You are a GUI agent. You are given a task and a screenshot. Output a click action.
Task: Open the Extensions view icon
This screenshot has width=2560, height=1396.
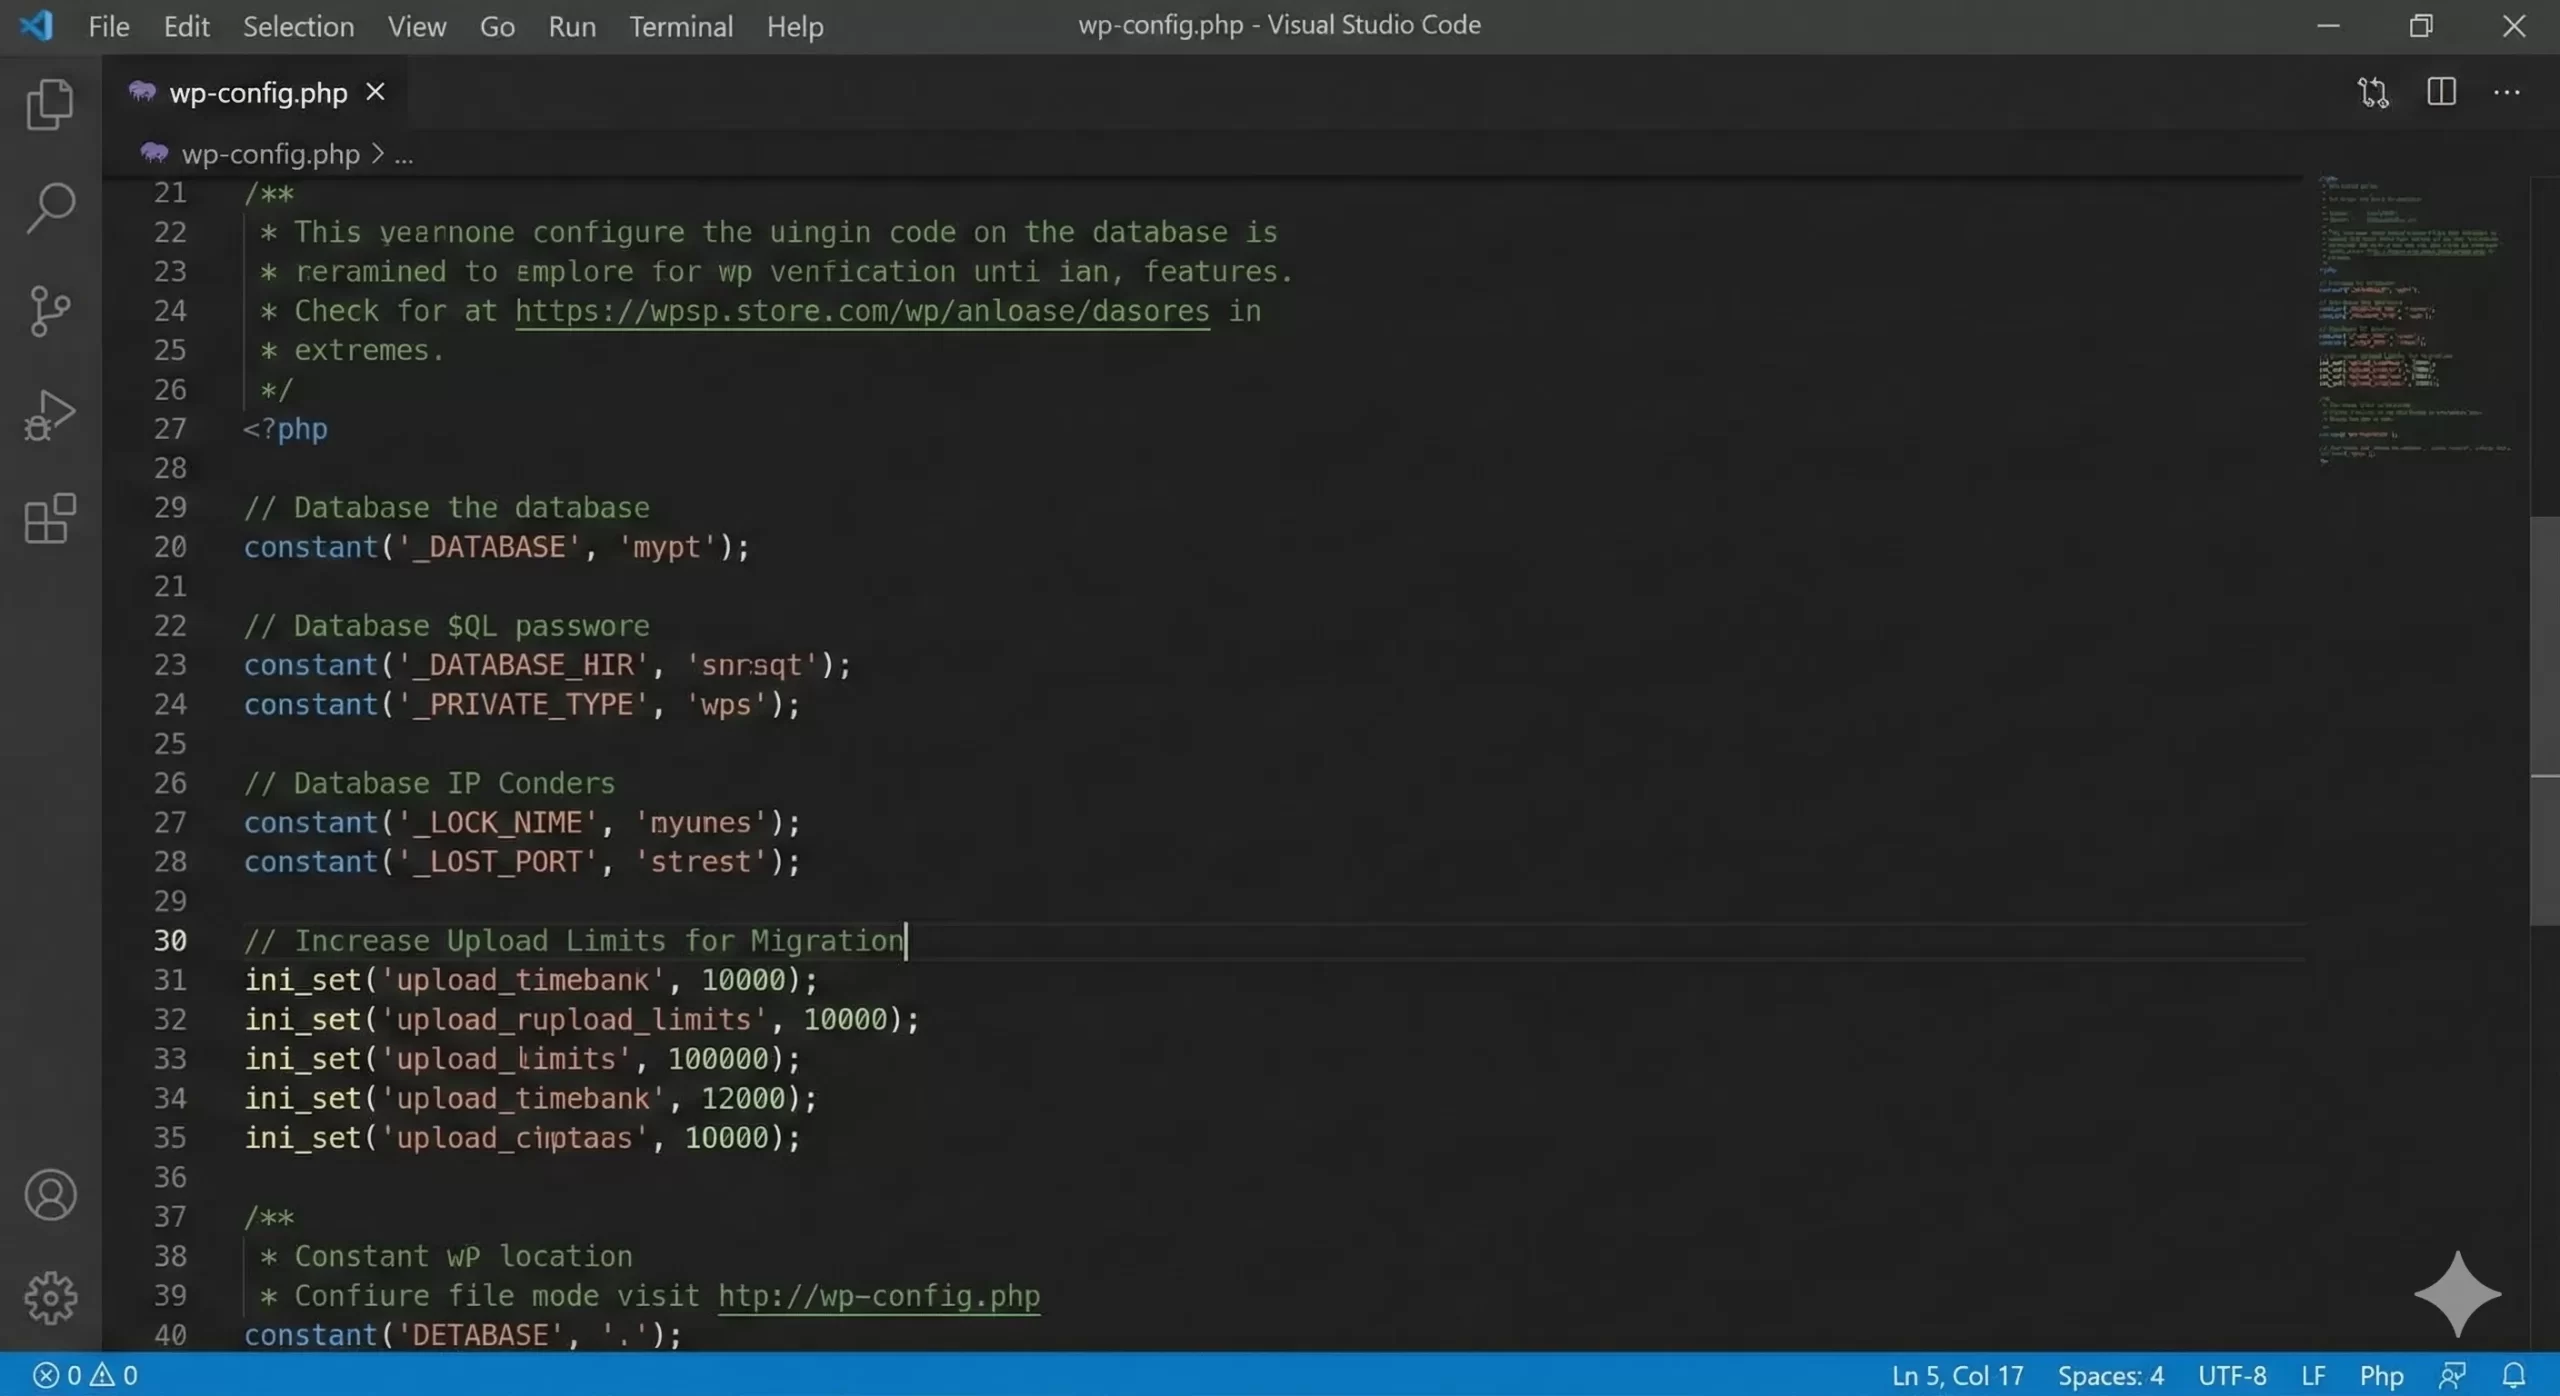click(x=50, y=518)
